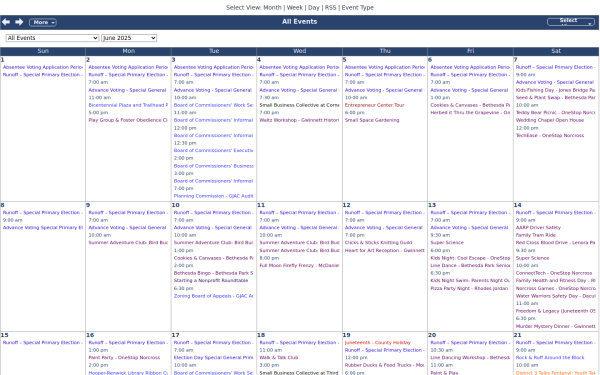The width and height of the screenshot is (600, 375).
Task: Open Seed & Plant Swap event
Action: (555, 98)
